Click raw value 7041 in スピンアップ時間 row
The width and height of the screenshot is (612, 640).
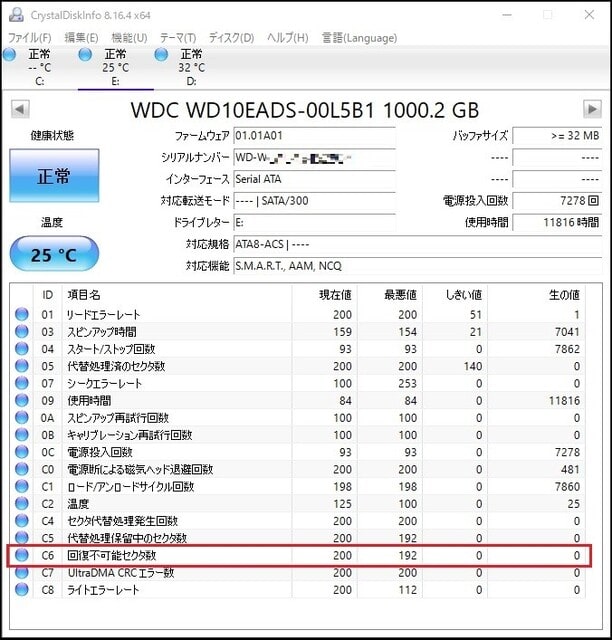pos(567,332)
